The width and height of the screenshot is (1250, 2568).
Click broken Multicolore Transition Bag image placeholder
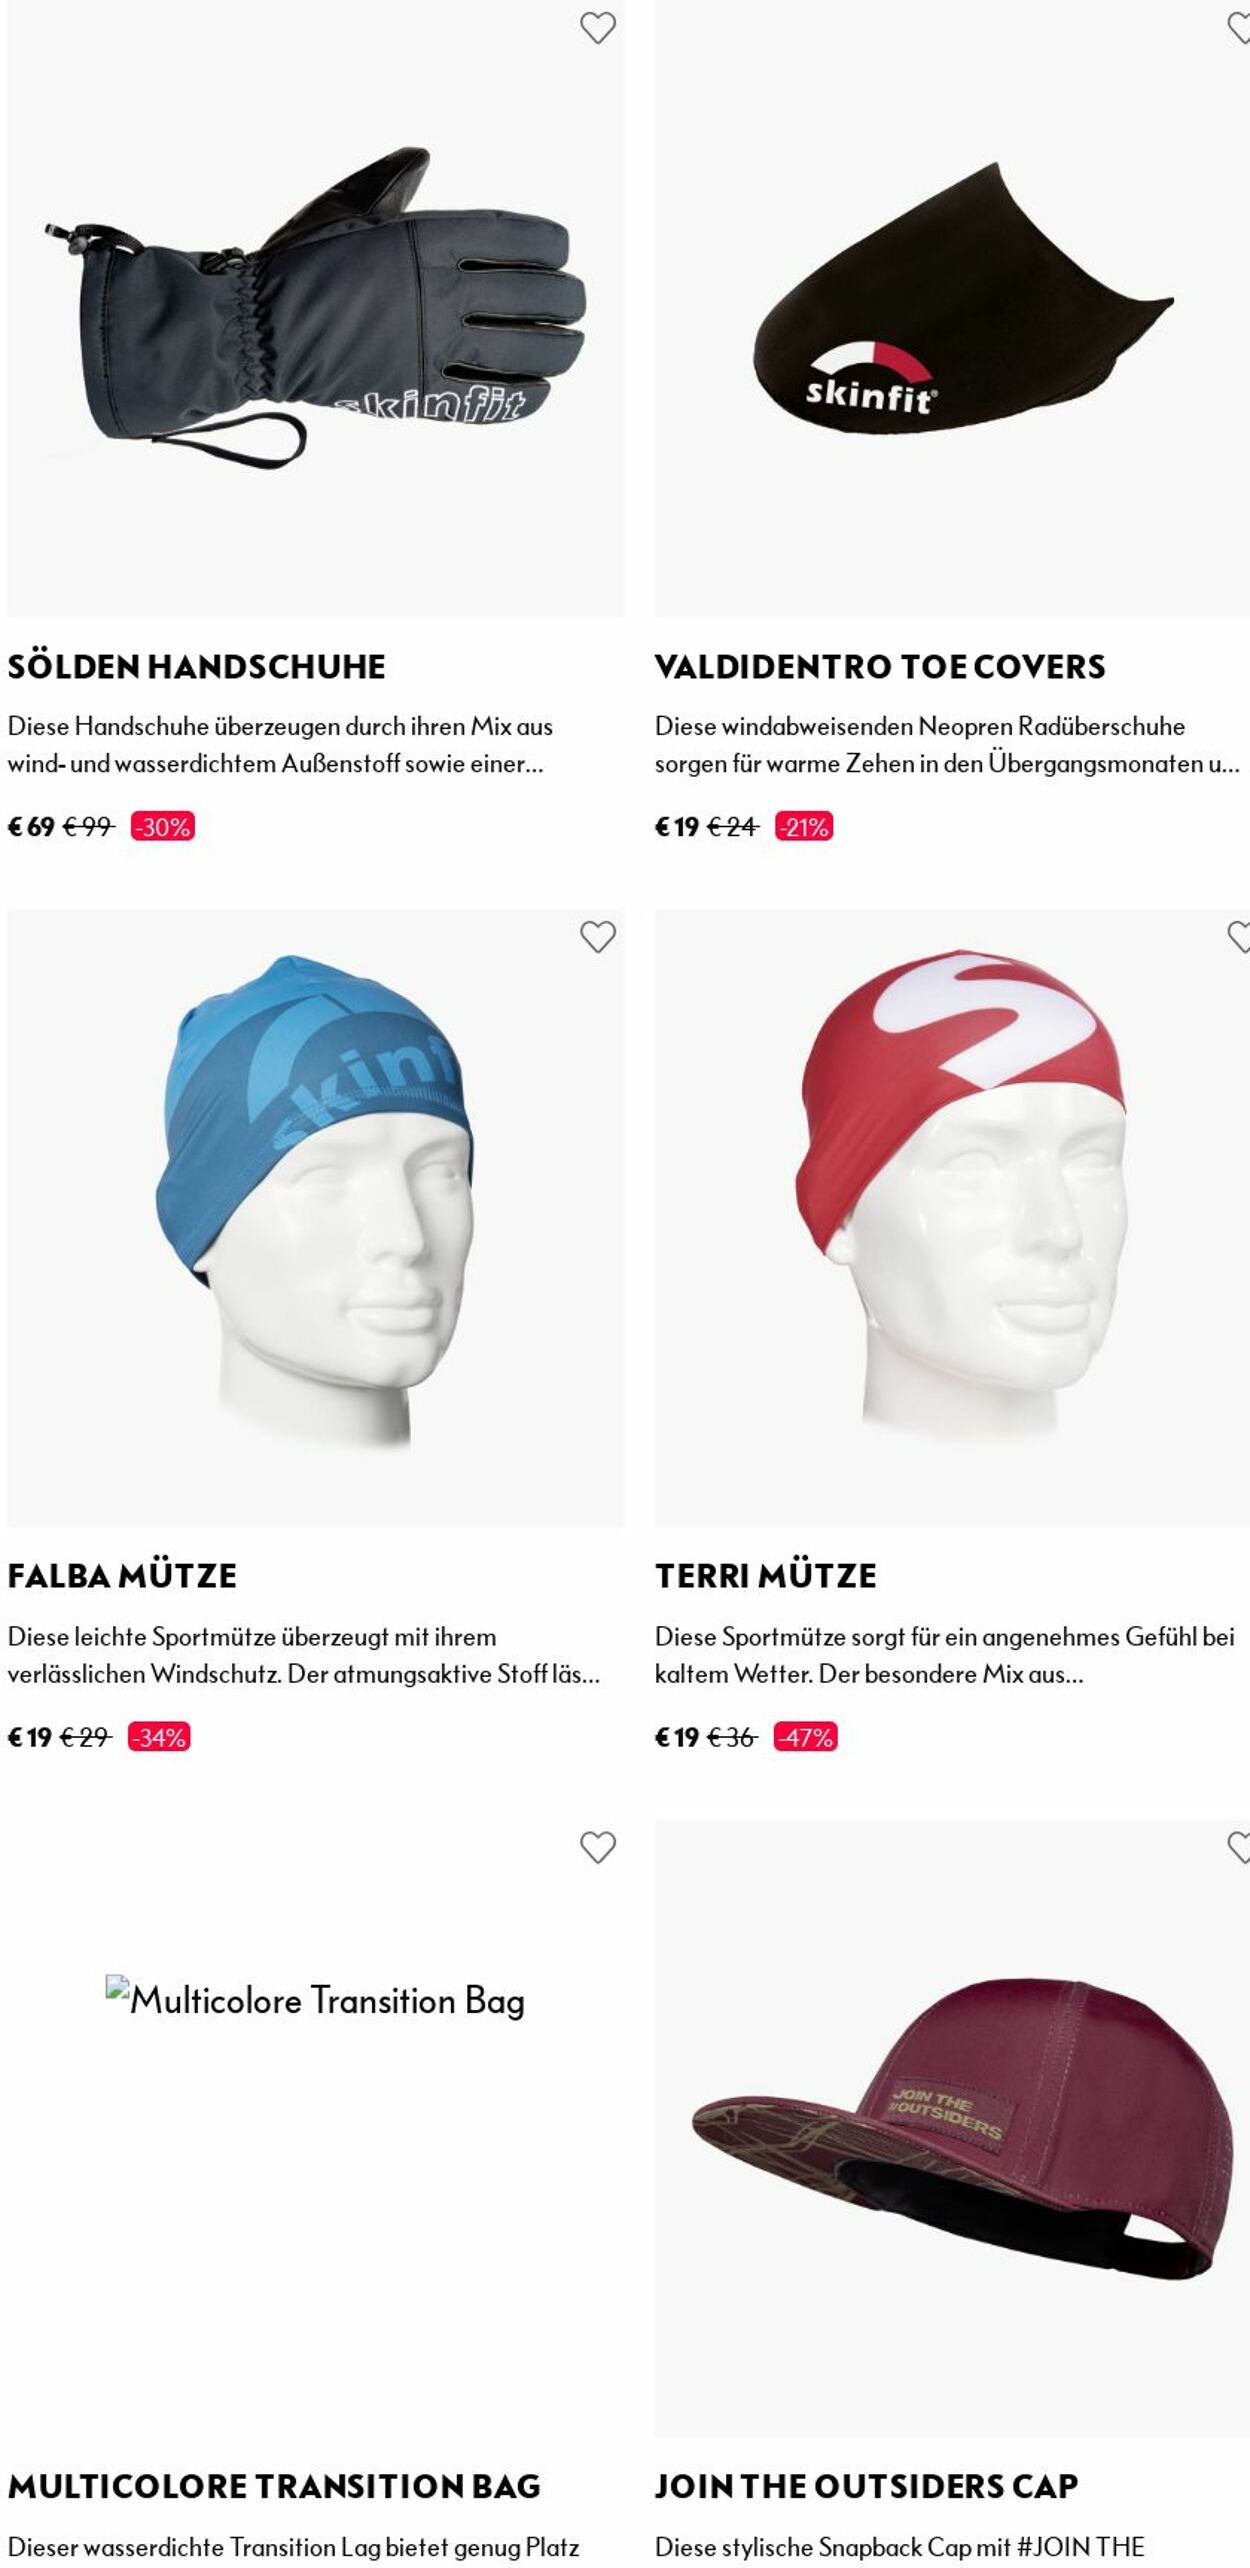315,2000
